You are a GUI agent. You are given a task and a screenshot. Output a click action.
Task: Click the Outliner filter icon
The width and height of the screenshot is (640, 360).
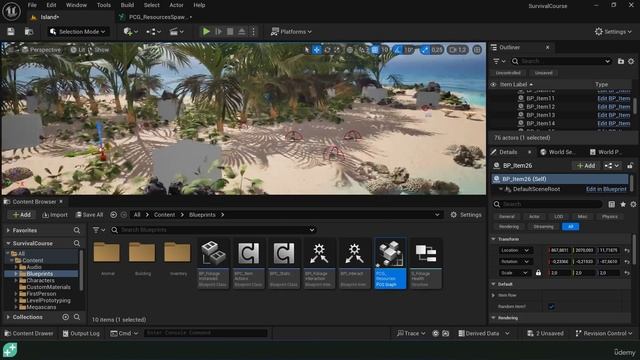(x=499, y=61)
